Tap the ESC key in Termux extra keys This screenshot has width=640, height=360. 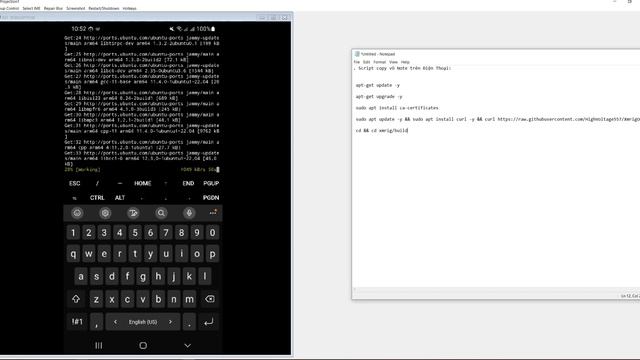pyautogui.click(x=75, y=184)
